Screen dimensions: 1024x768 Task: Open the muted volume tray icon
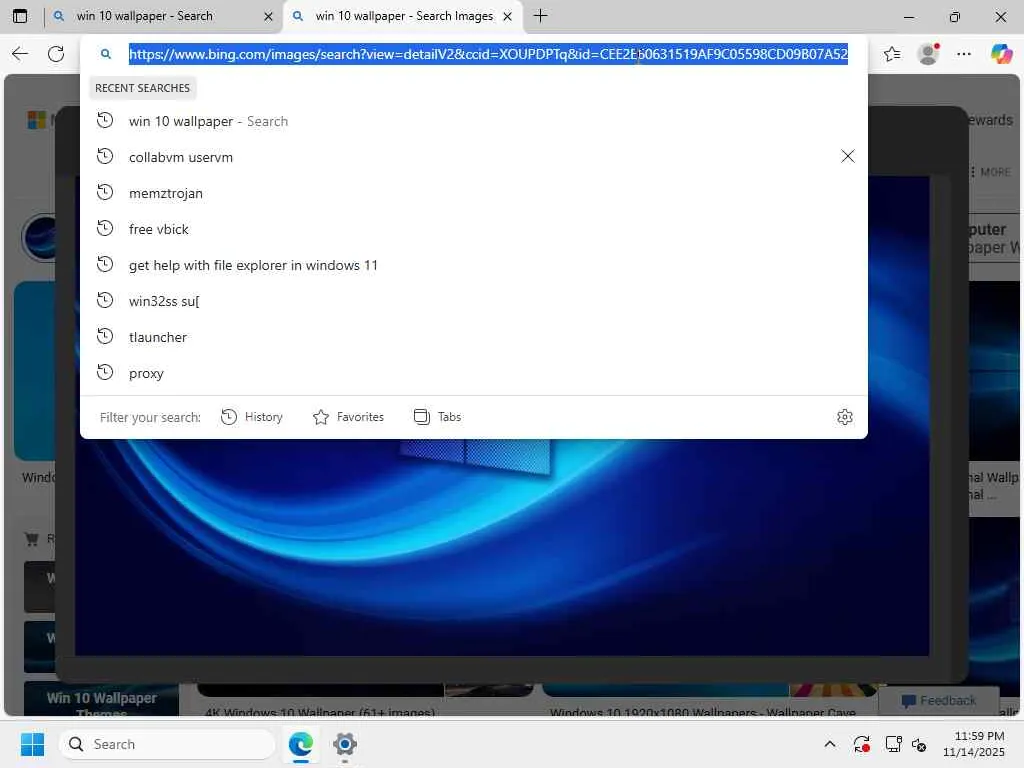(919, 744)
